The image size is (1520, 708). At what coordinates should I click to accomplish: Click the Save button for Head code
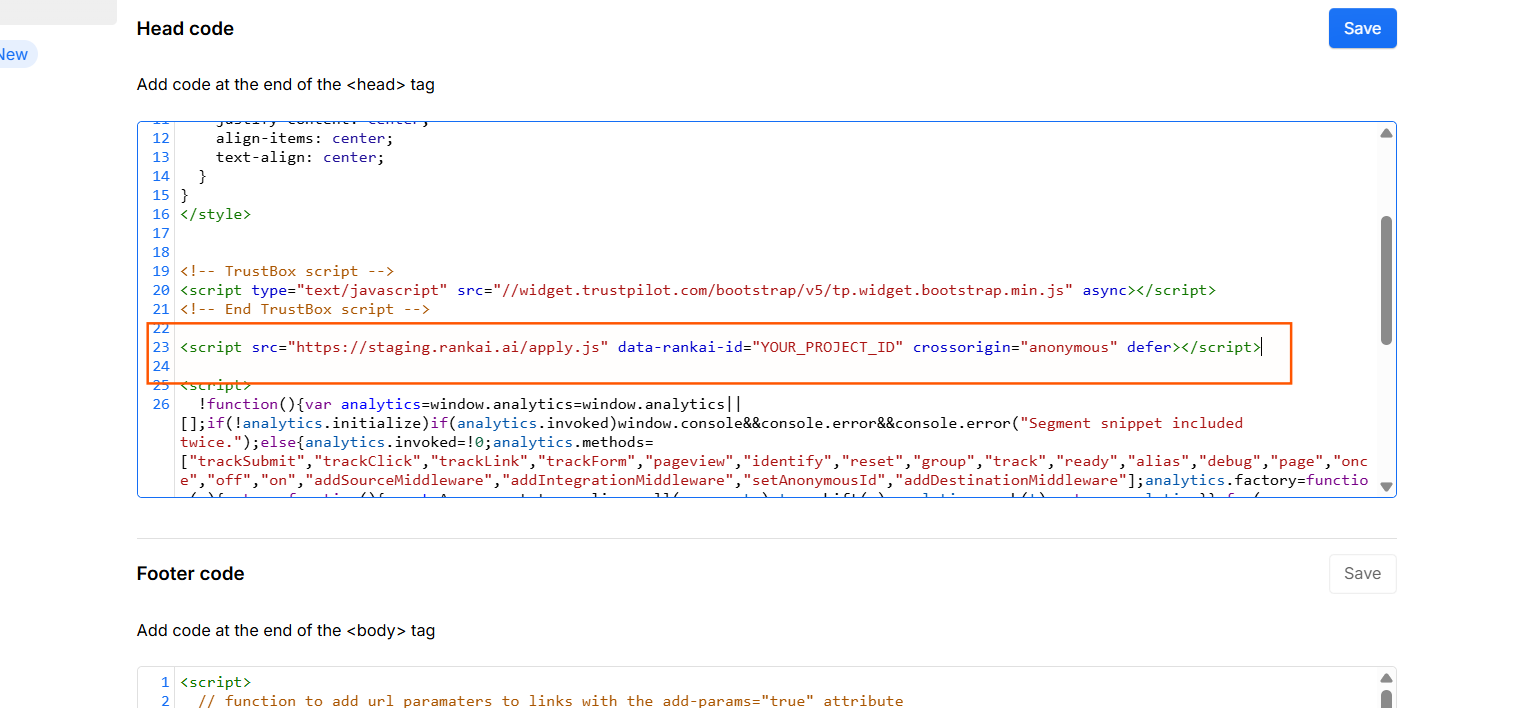pyautogui.click(x=1362, y=28)
